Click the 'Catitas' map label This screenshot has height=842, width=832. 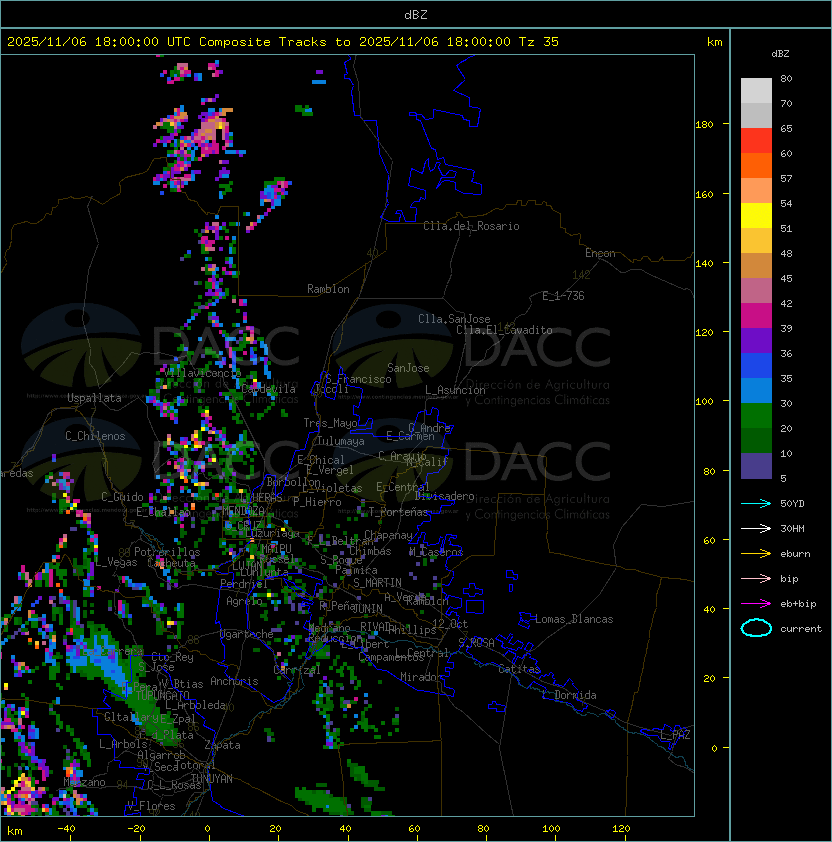click(x=519, y=669)
